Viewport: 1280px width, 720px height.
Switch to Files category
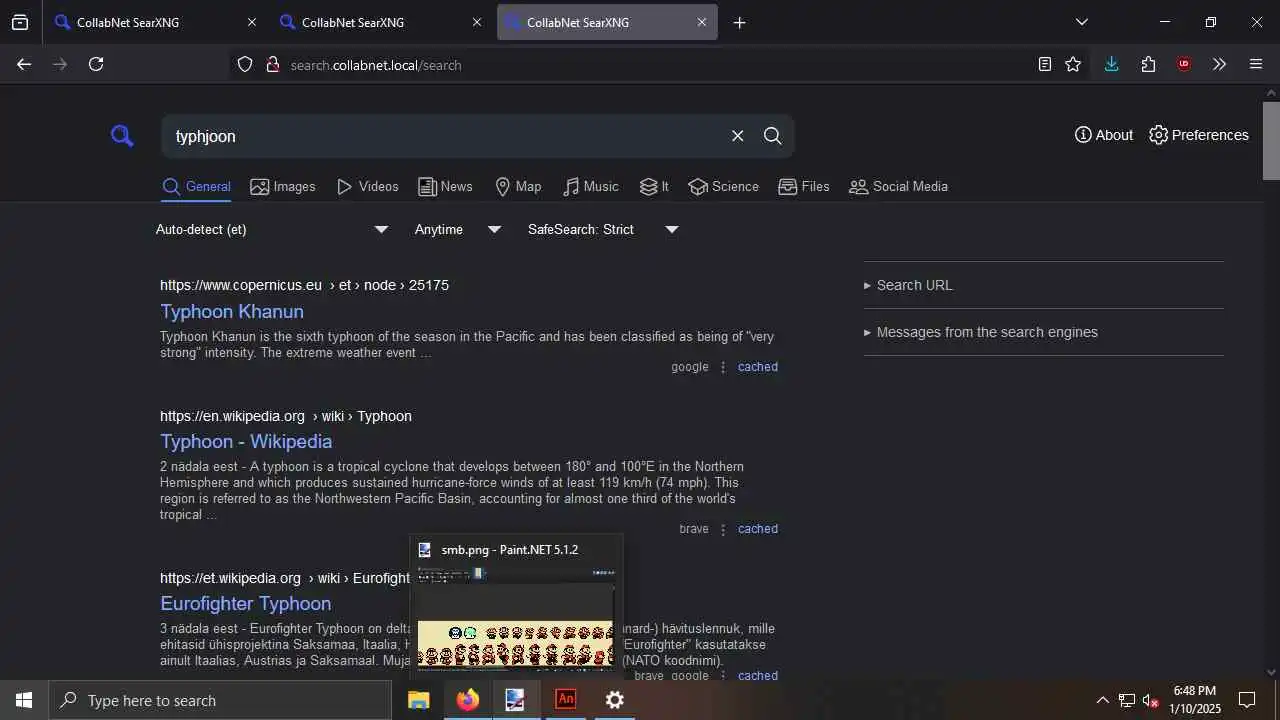804,187
